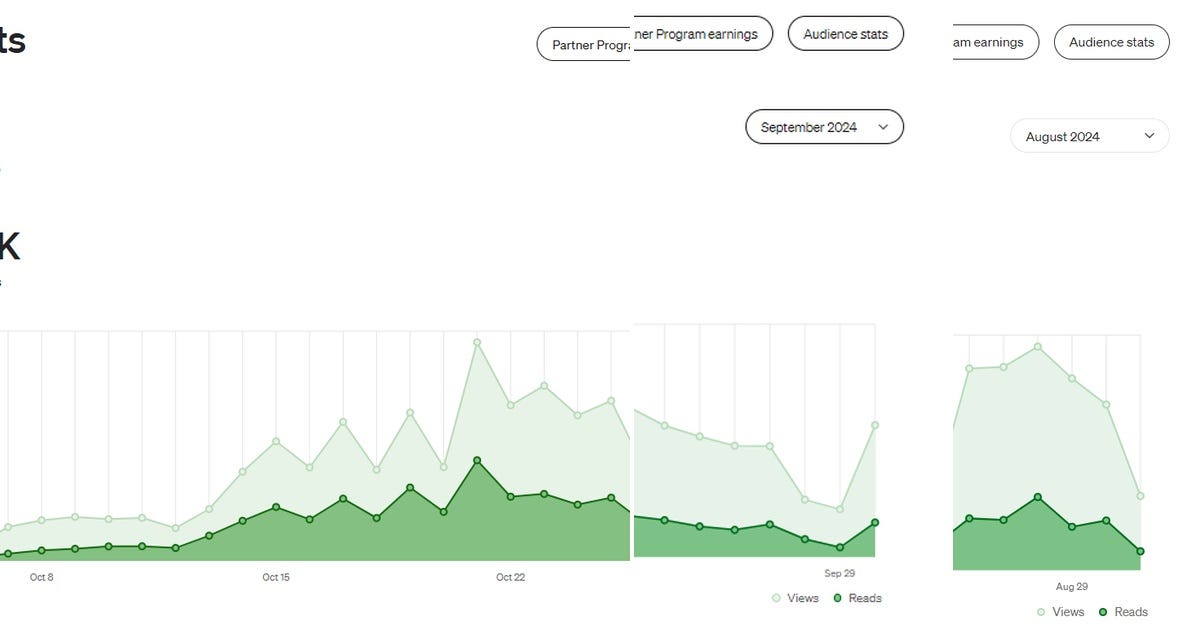Screen dimensions: 1200x630
Task: Open the August 2024 month selector
Action: click(x=1089, y=135)
